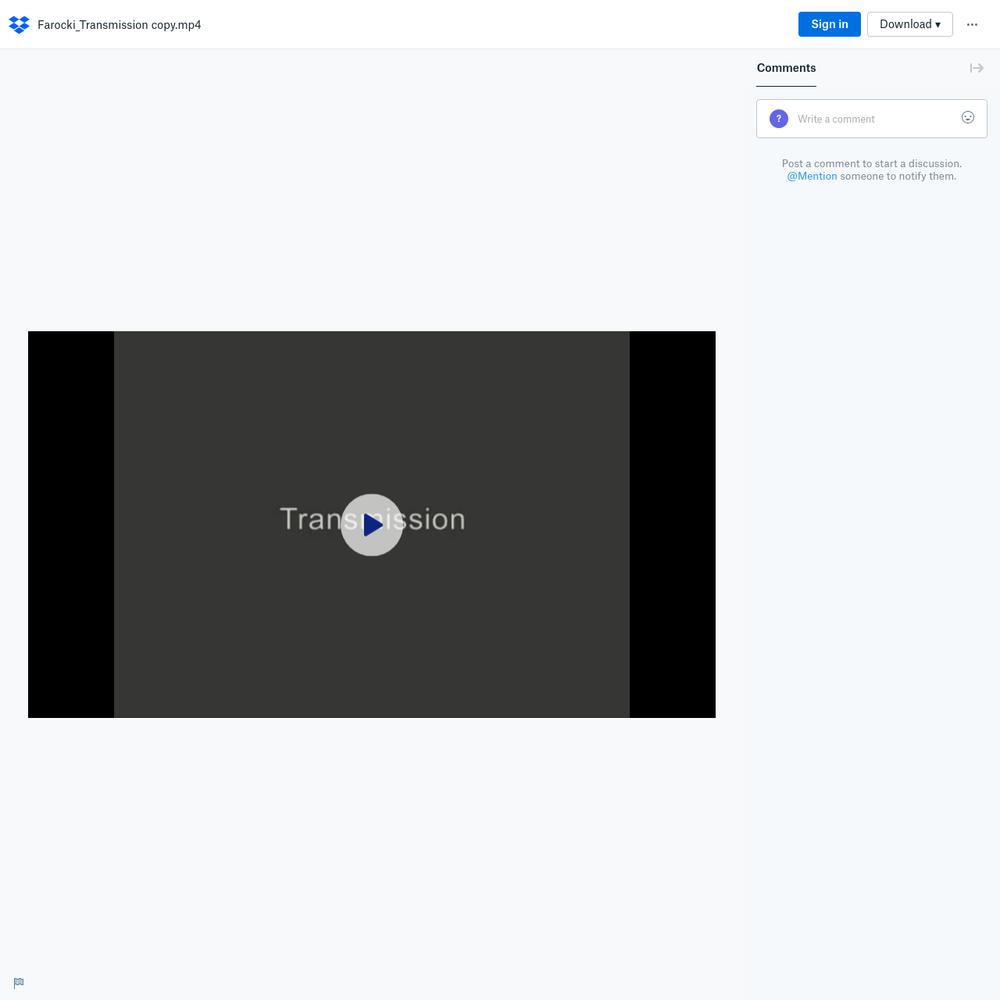Click the purple question mark avatar

(x=779, y=119)
